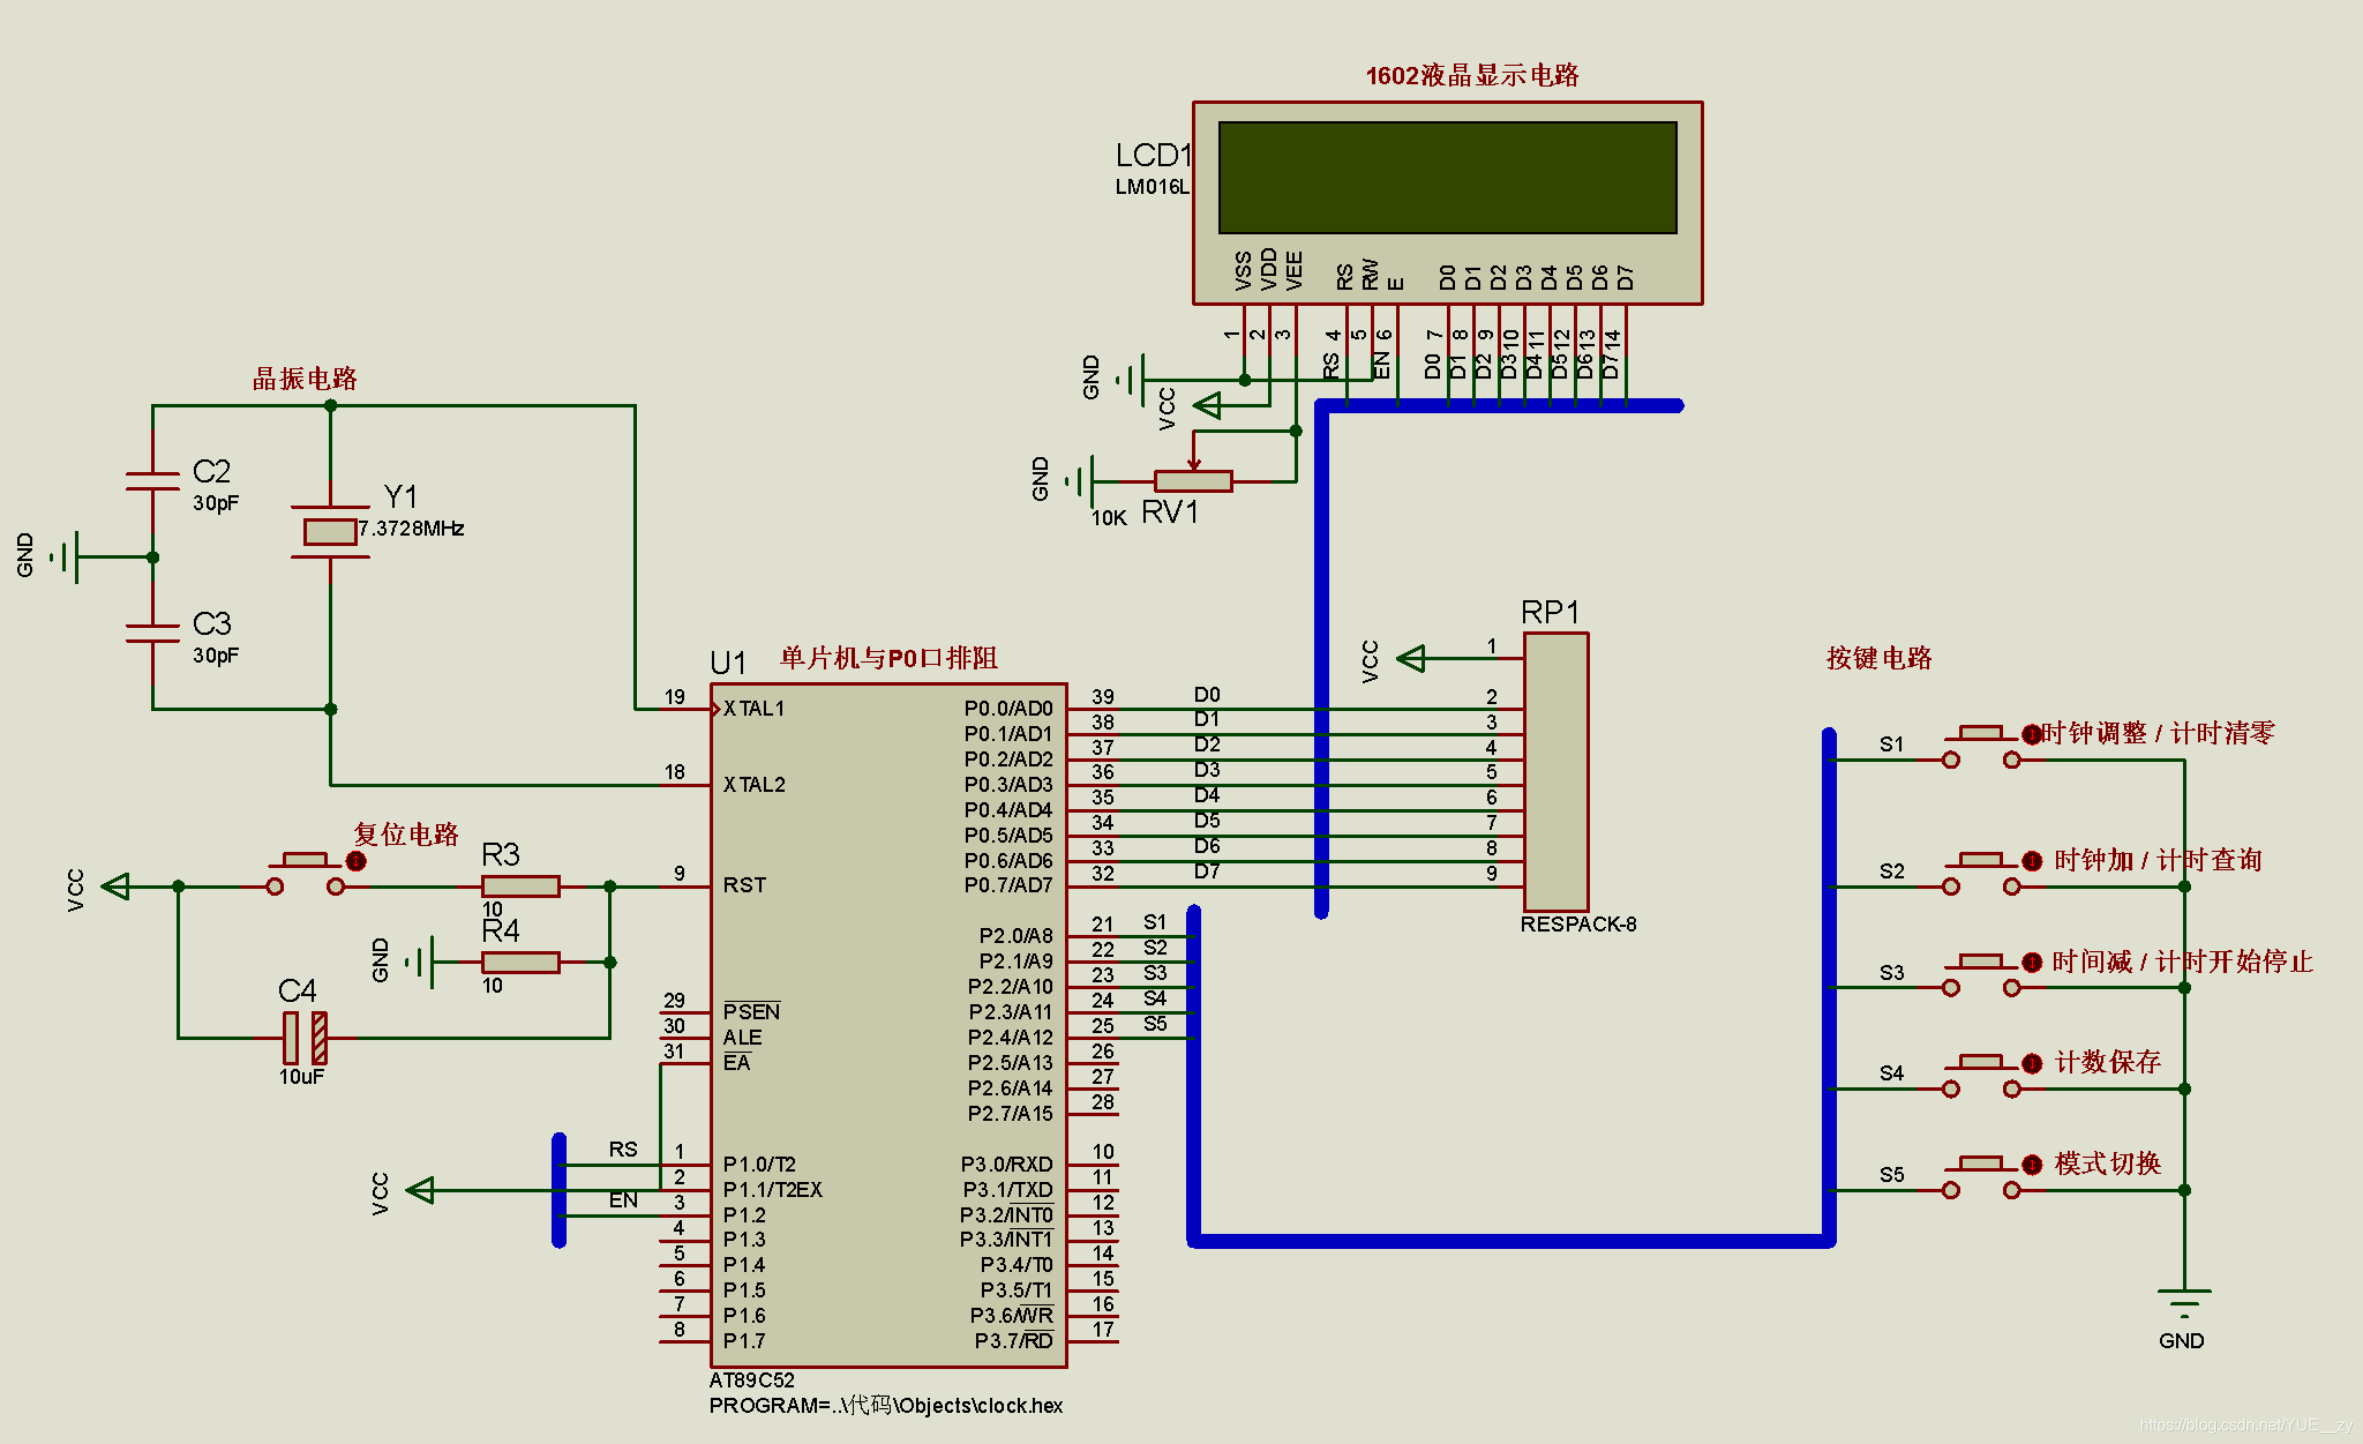The height and width of the screenshot is (1444, 2363).
Task: Select the RP1 resistor pack body
Action: click(x=1556, y=771)
